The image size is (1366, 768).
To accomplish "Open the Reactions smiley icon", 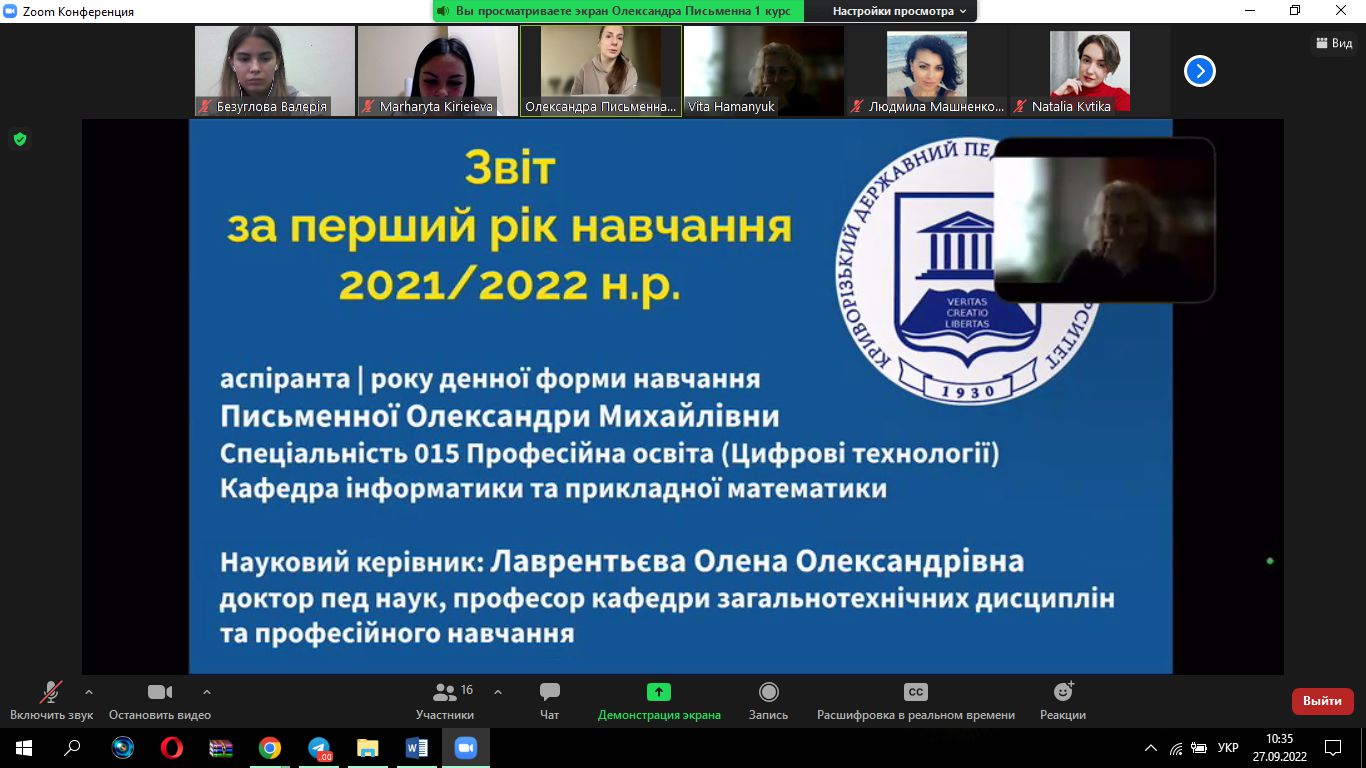I will click(x=1063, y=692).
